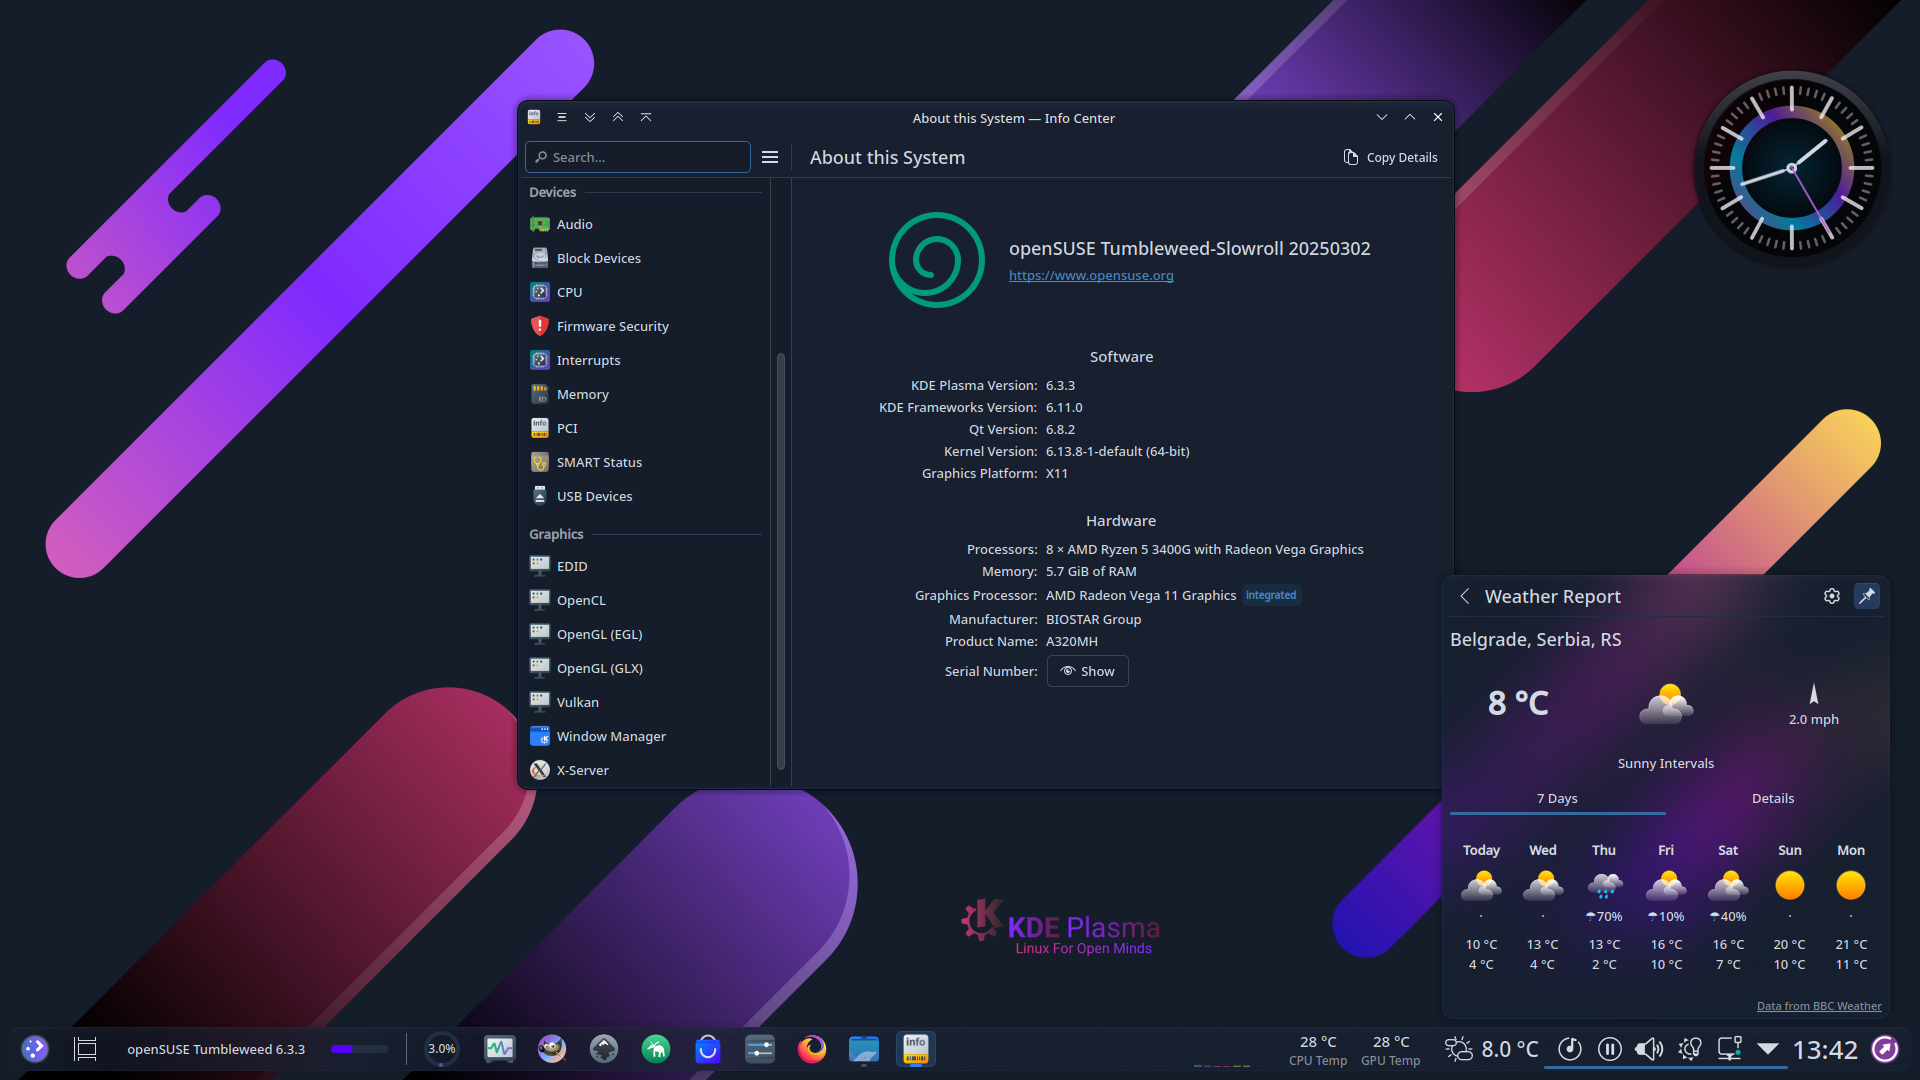Open the window list taskbar icon
This screenshot has height=1080, width=1920.
[x=86, y=1049]
